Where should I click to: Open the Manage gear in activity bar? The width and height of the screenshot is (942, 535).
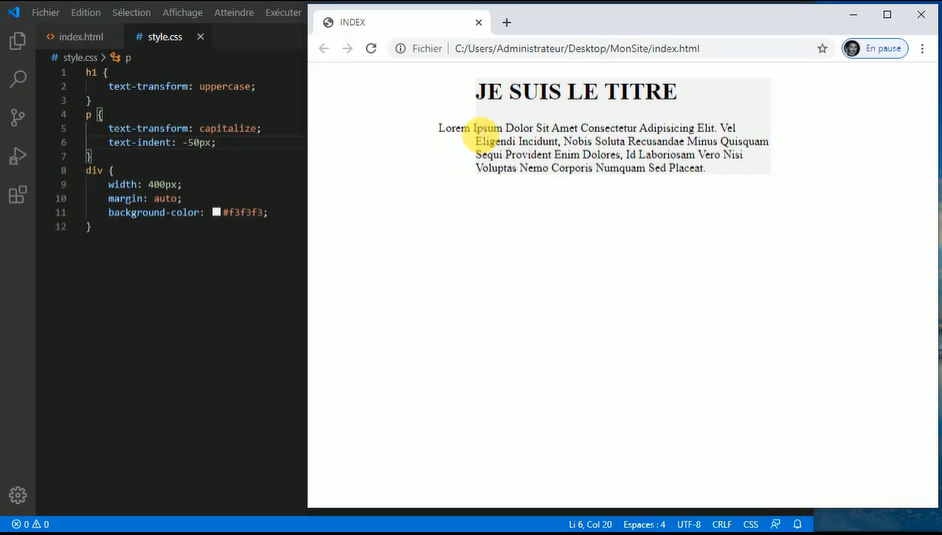tap(17, 495)
